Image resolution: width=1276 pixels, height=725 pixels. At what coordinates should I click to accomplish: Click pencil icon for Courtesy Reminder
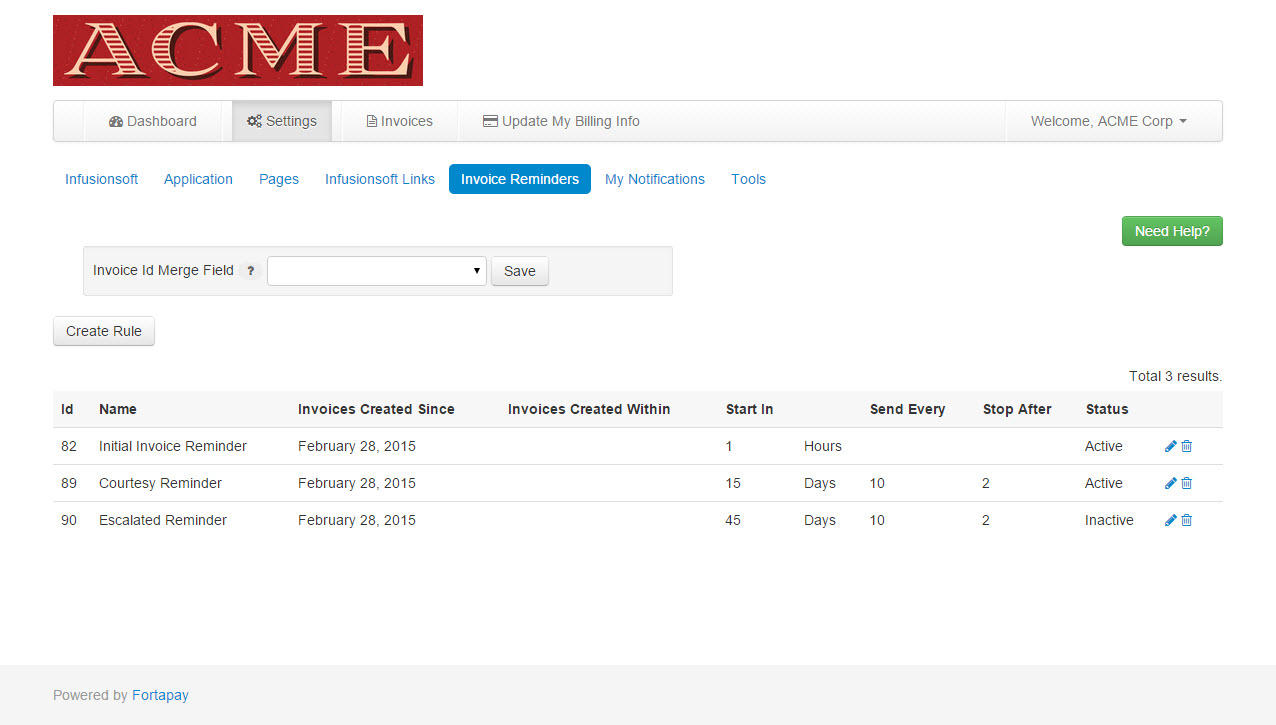tap(1171, 483)
